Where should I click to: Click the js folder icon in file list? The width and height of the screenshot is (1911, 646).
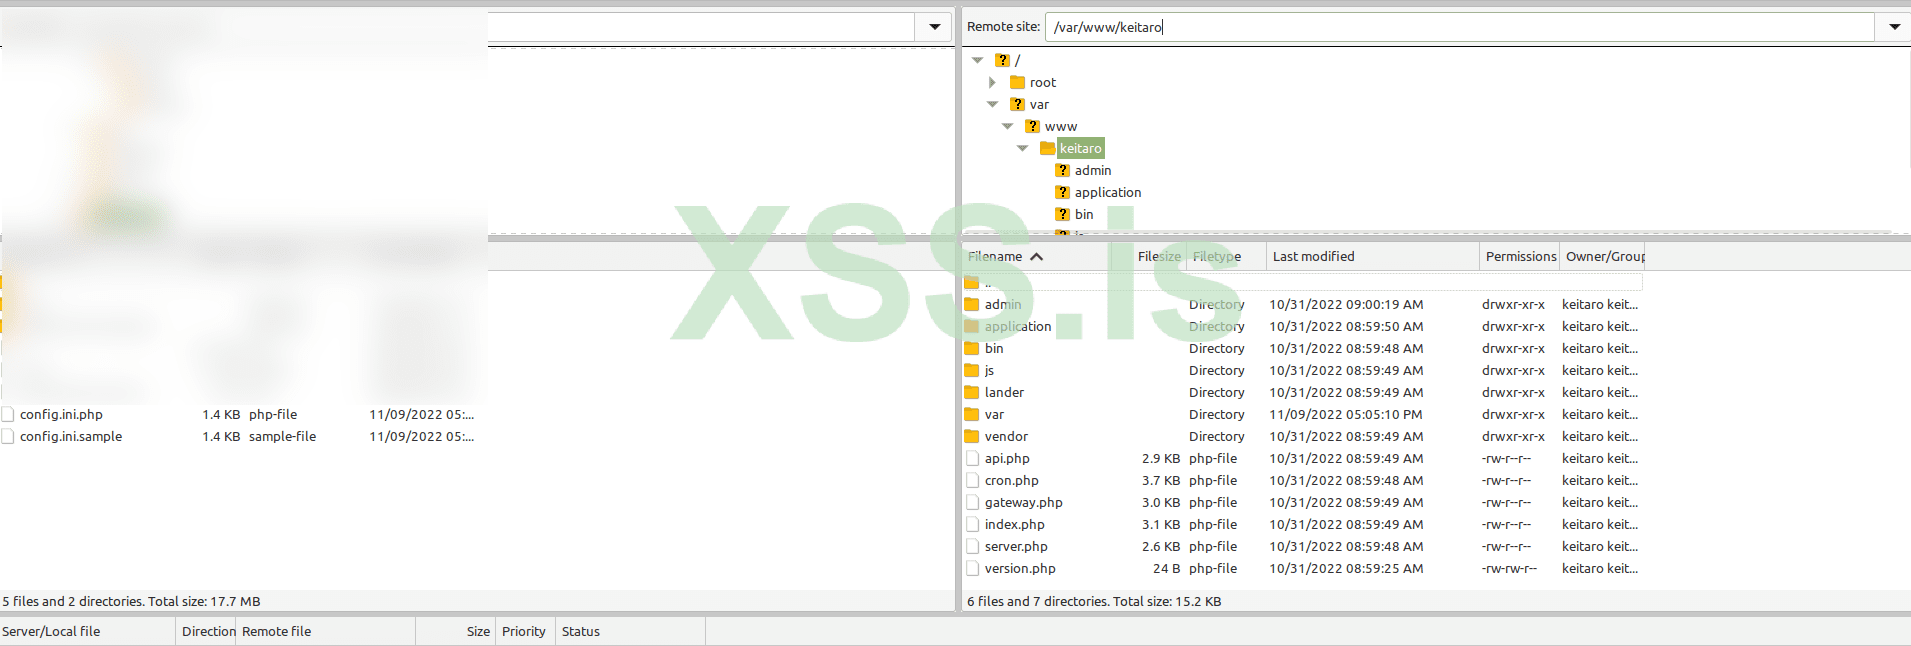click(x=971, y=370)
